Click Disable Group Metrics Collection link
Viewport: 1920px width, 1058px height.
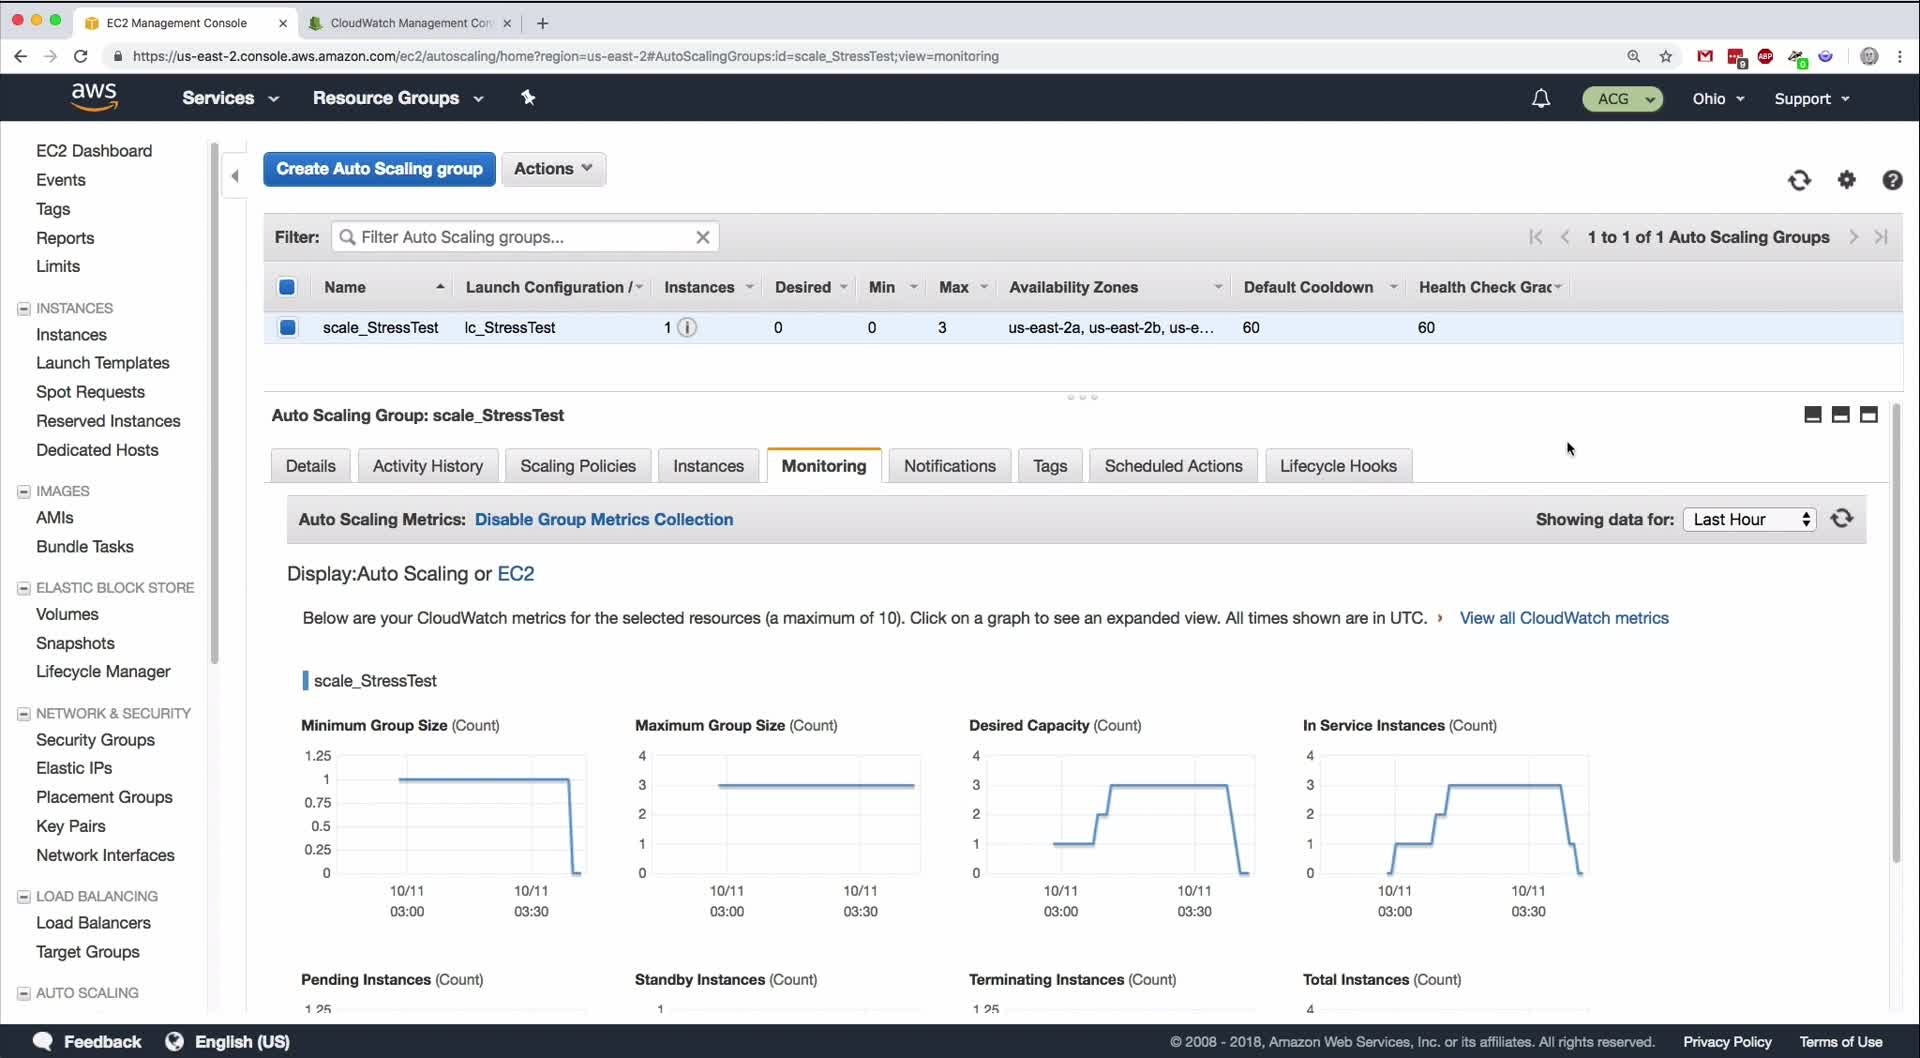tap(604, 519)
